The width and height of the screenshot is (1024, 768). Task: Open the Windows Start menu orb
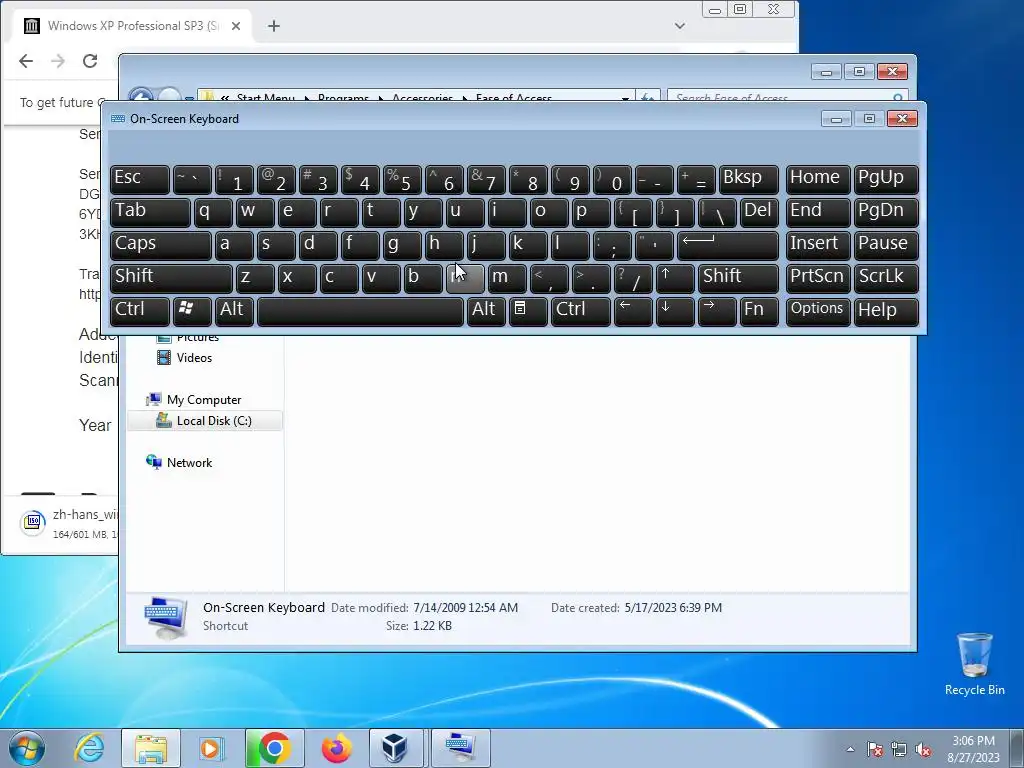coord(27,748)
